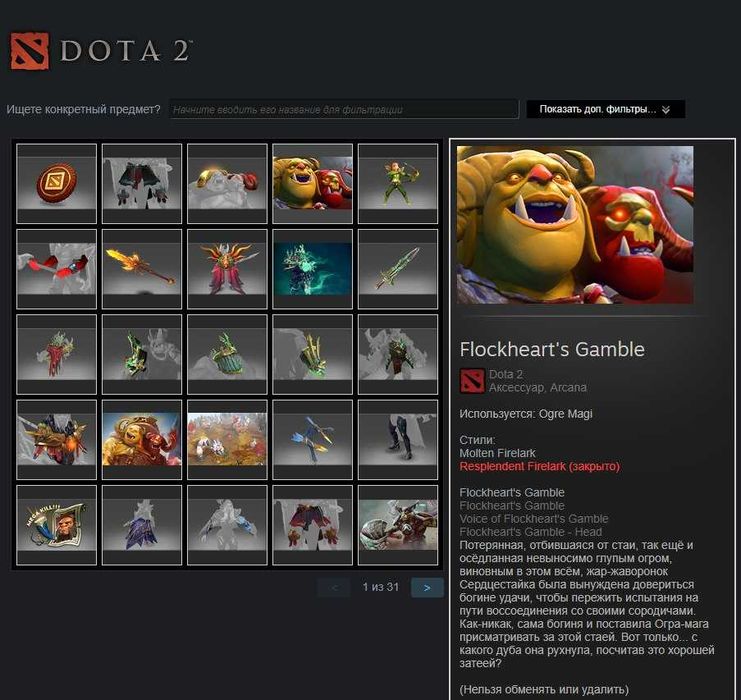
Task: Select the red Dota coin item
Action: pyautogui.click(x=57, y=183)
